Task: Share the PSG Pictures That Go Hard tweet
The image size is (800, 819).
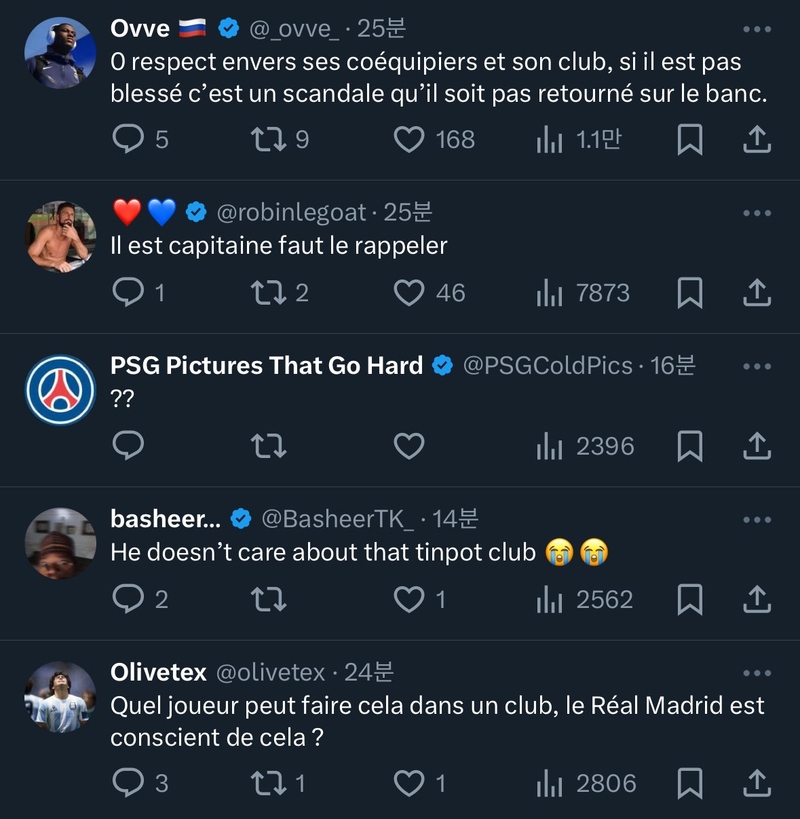Action: (757, 445)
